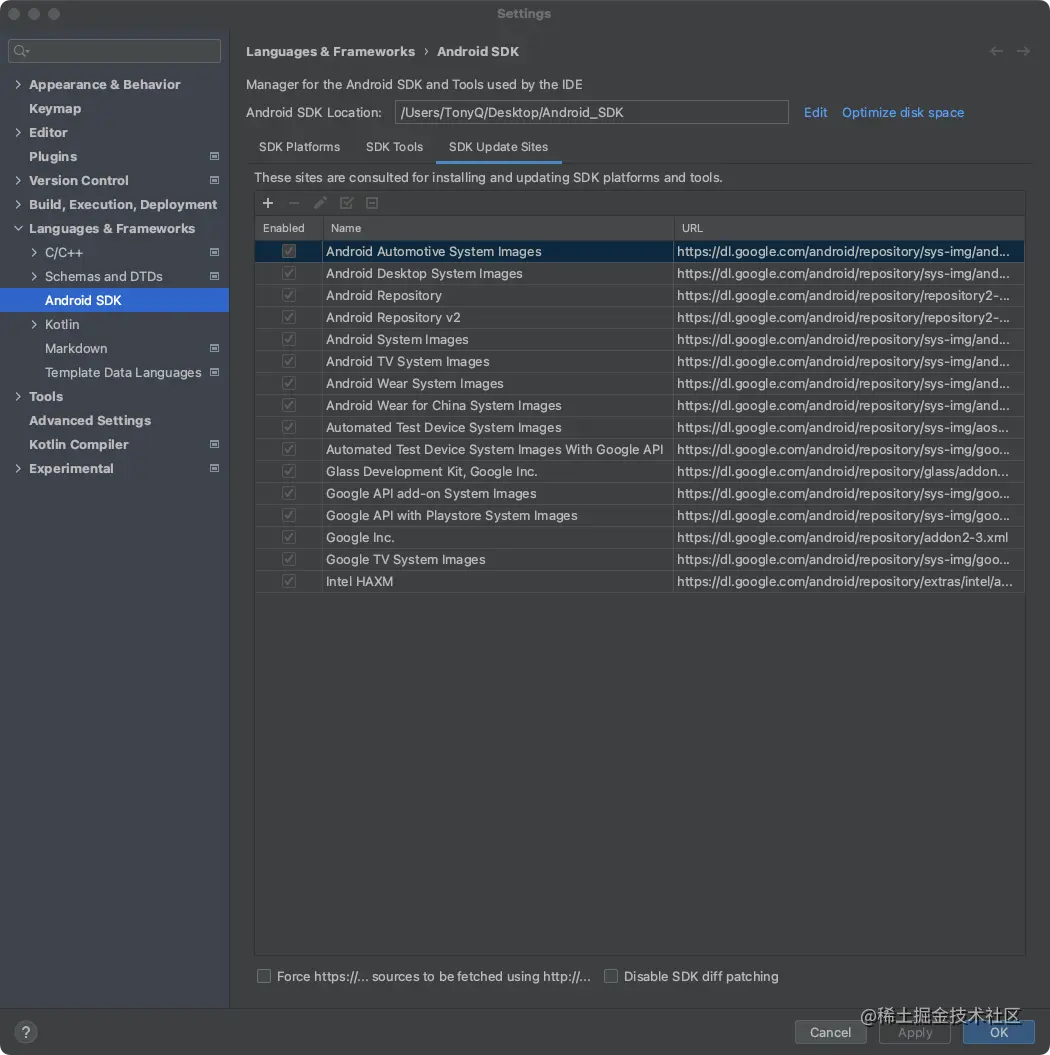The image size is (1050, 1055).
Task: Click the help question mark button
Action: [x=26, y=1031]
